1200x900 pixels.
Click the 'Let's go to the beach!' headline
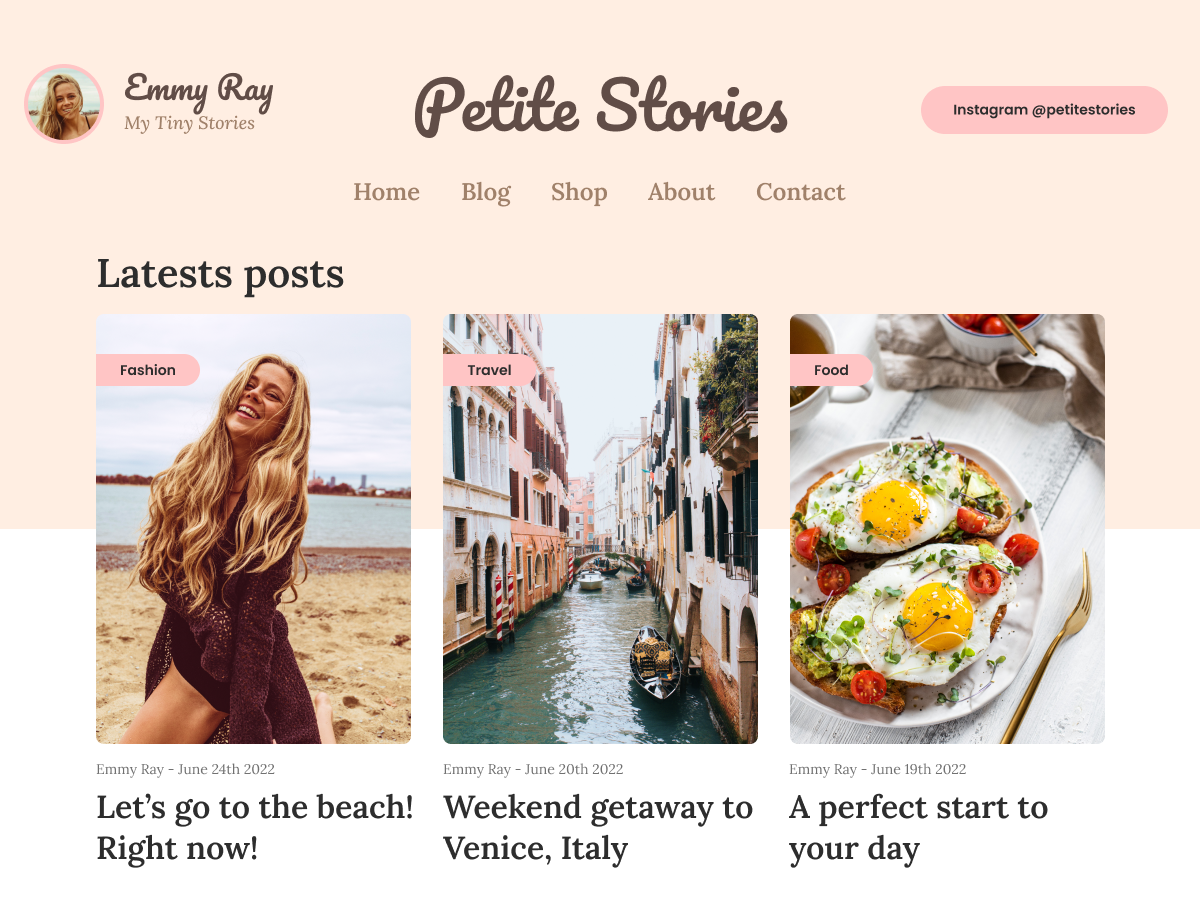[253, 827]
